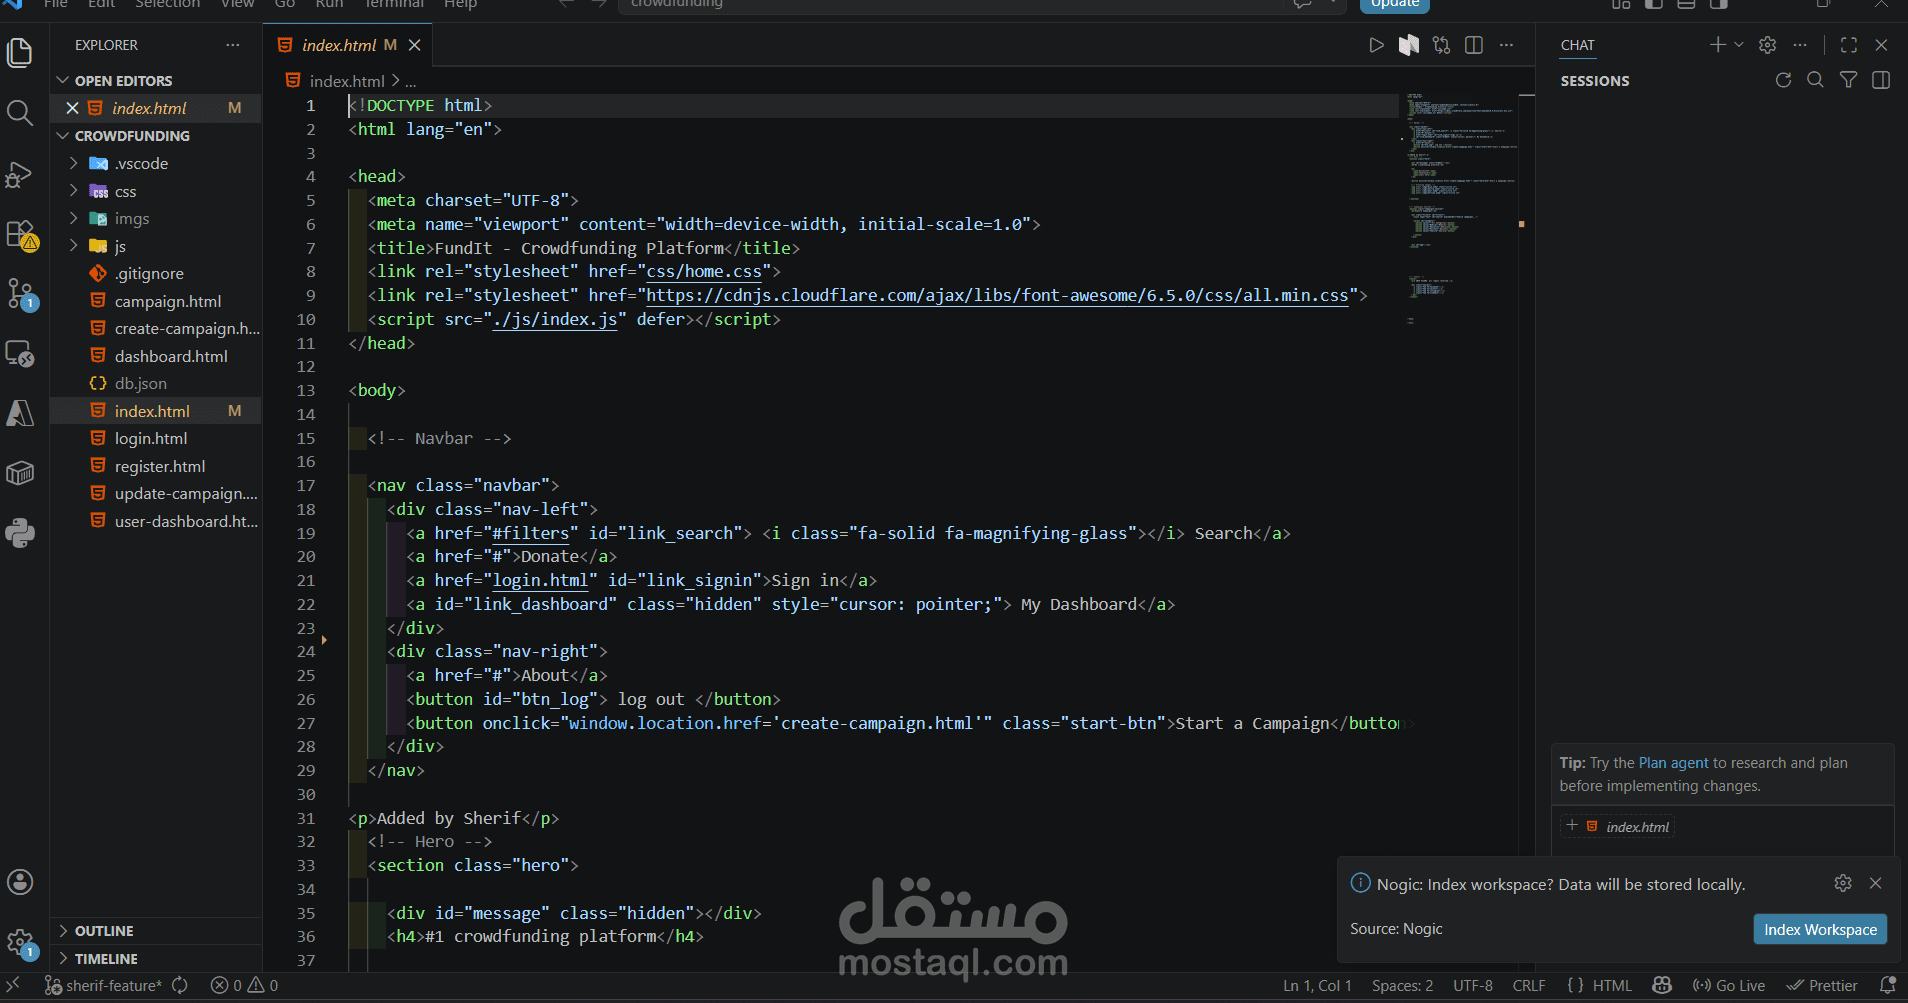Viewport: 1908px width, 1003px height.
Task: Open the new chat dropdown arrow
Action: (x=1739, y=45)
